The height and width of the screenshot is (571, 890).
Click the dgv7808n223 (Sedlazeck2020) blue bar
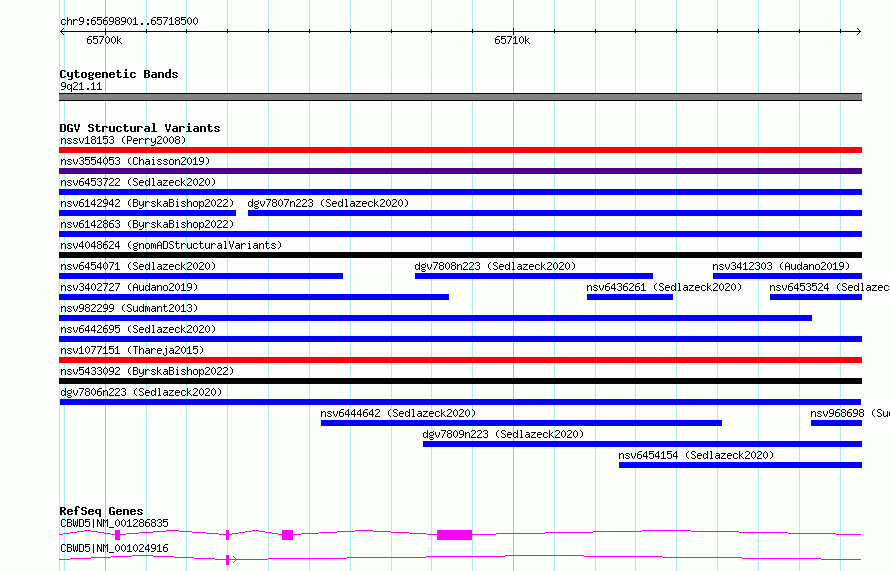(534, 276)
